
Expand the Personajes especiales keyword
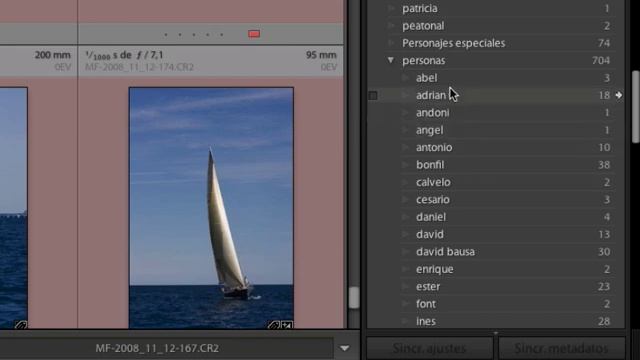(x=391, y=43)
